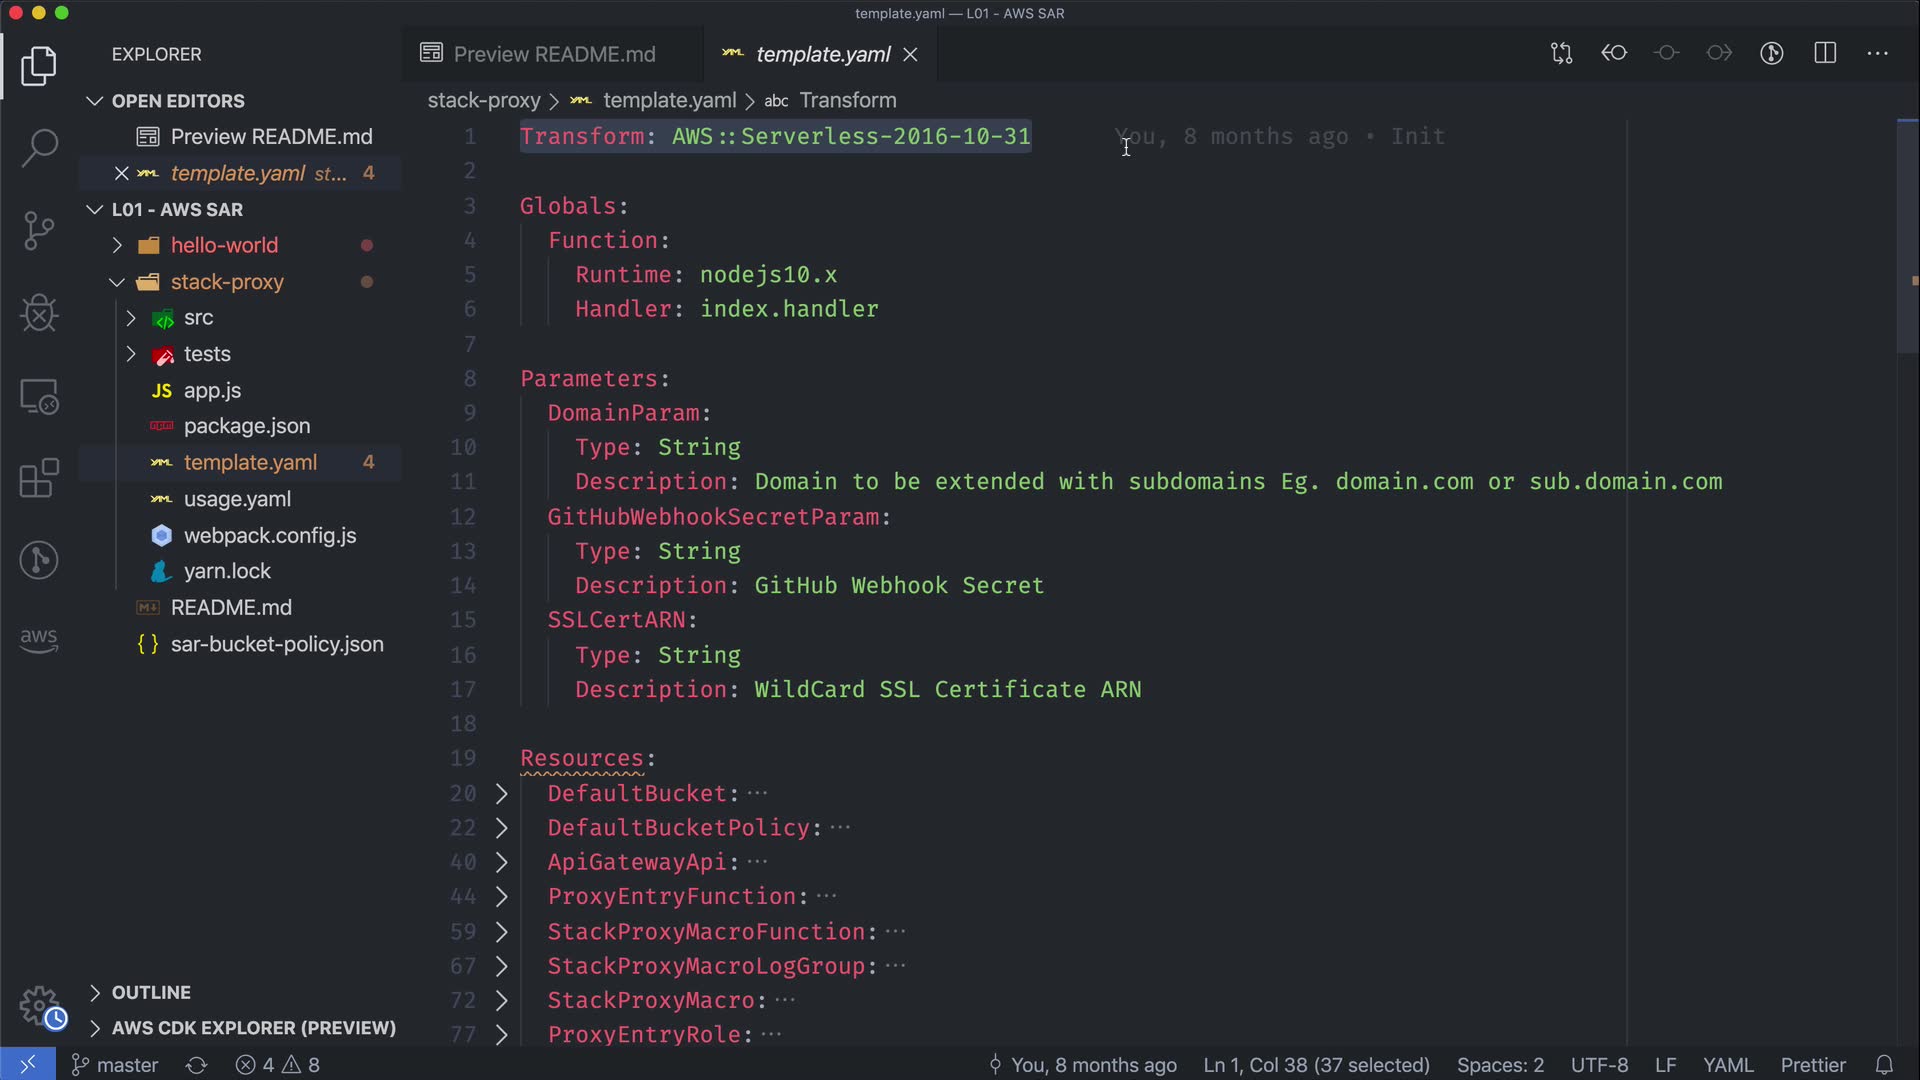Unfold the ProxyEntryFunction resource block
Viewport: 1920px width, 1080px height.
502,897
